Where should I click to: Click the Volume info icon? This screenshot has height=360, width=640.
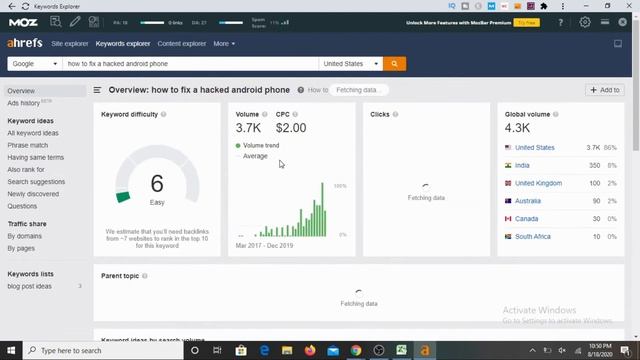tap(264, 114)
